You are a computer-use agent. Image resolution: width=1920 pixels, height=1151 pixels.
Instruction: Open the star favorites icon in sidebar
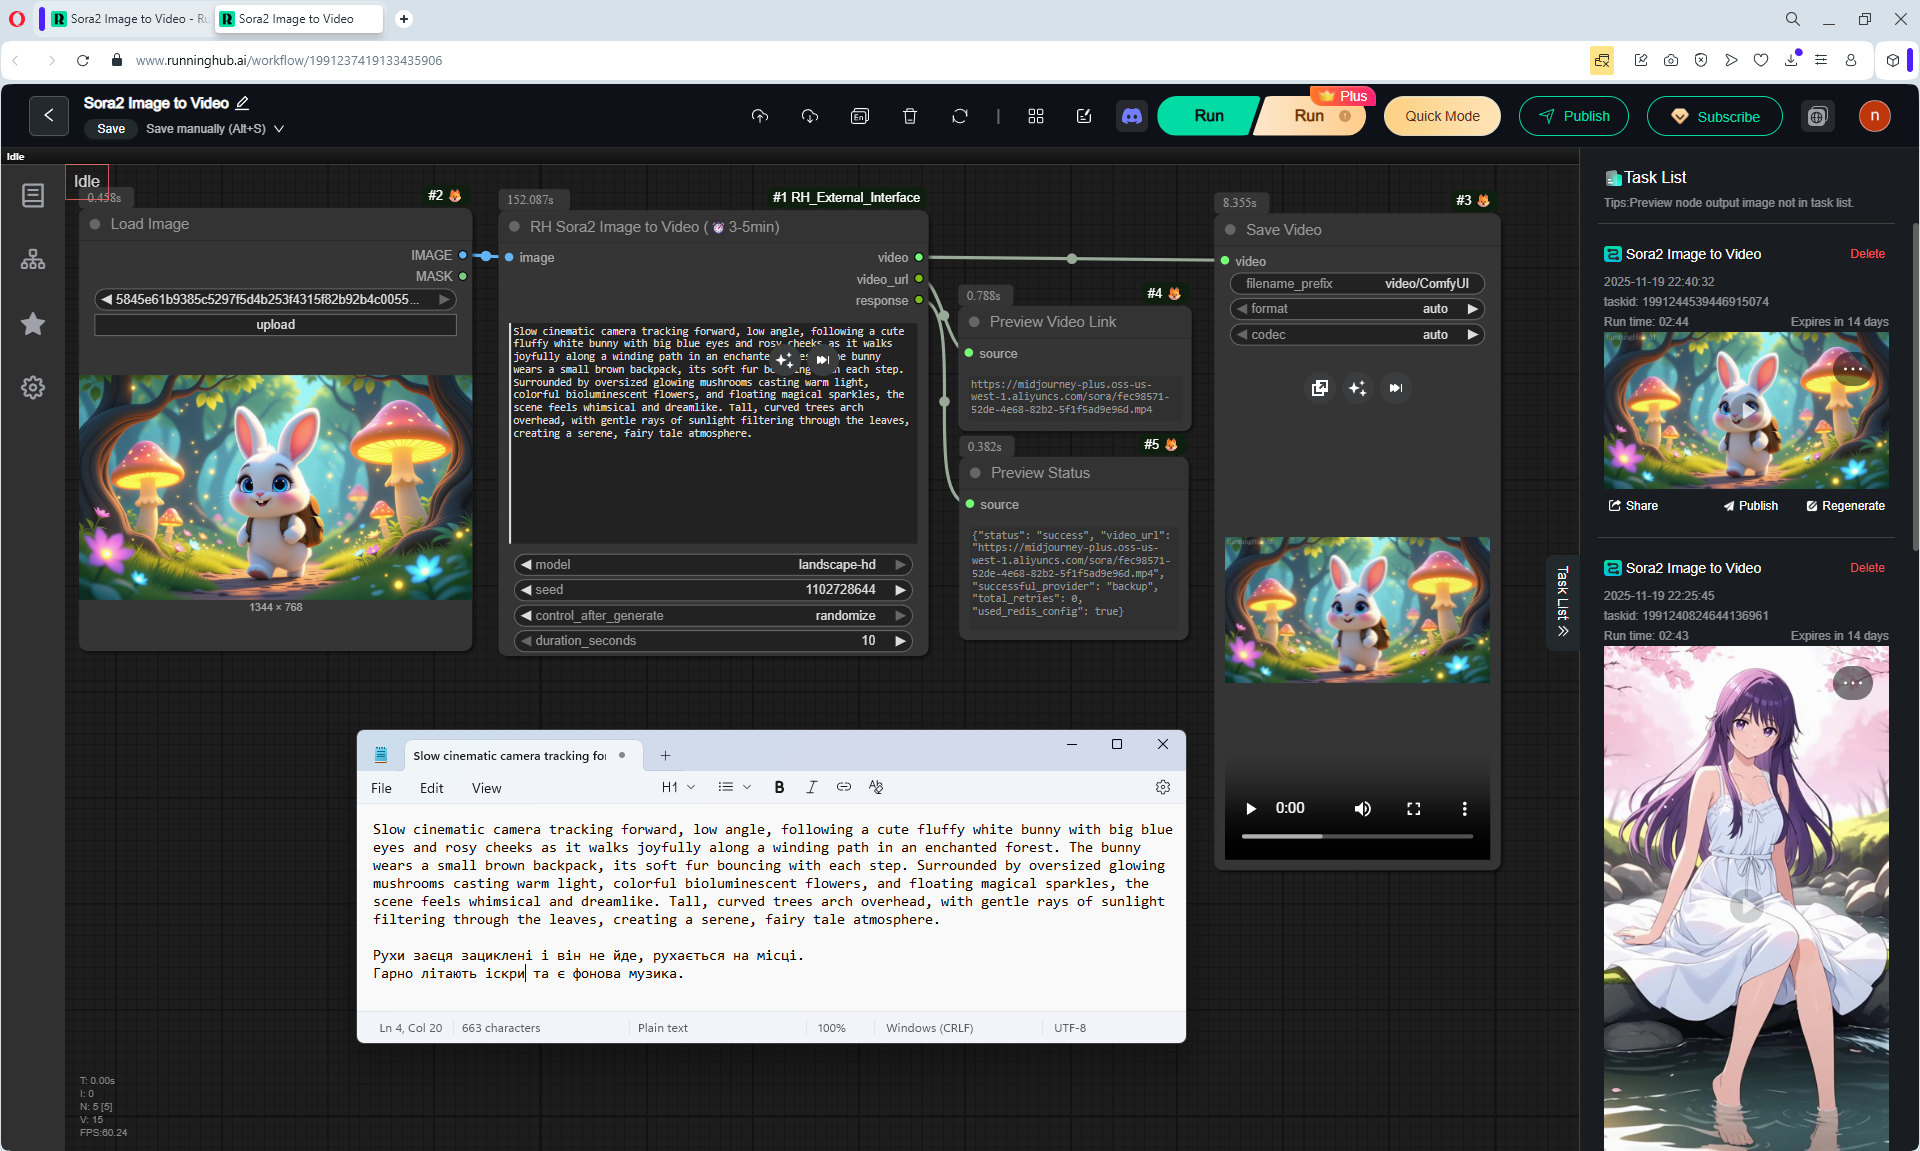coord(33,324)
